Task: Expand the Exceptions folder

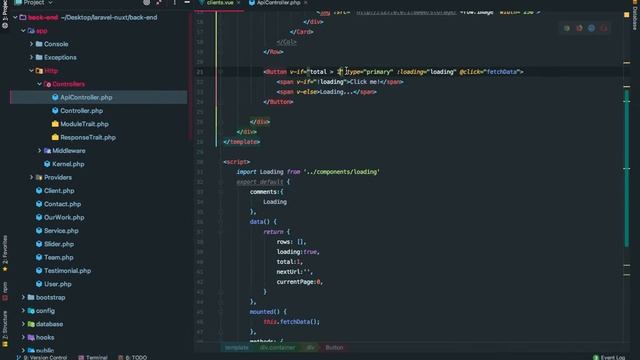Action: [31, 58]
